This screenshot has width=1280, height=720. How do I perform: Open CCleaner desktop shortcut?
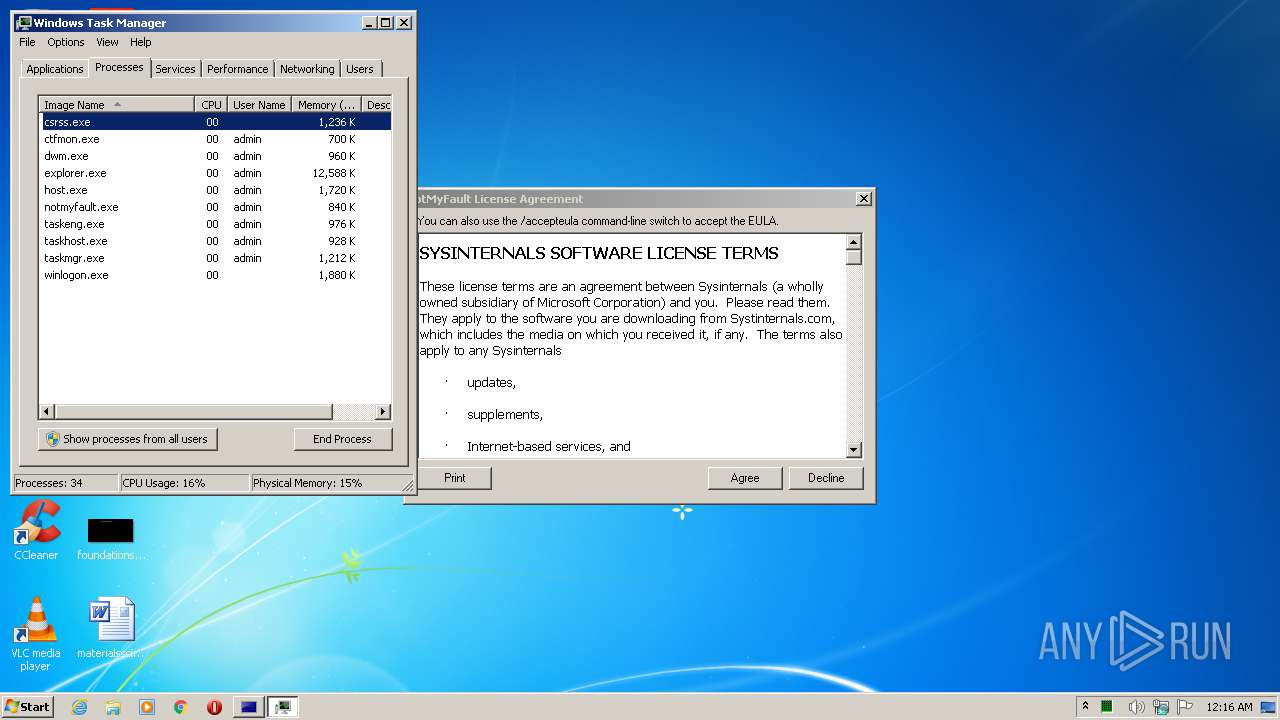point(36,530)
